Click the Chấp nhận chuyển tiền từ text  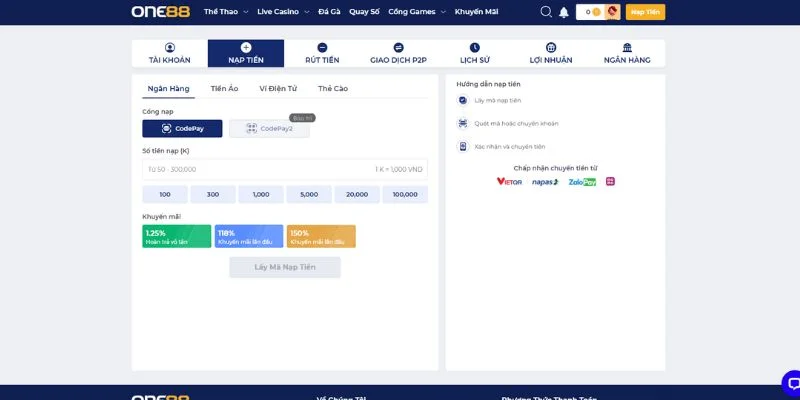555,168
